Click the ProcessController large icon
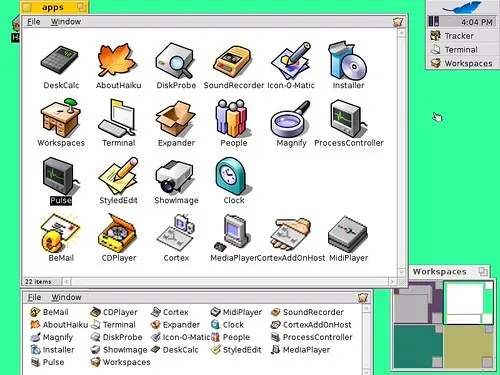The image size is (500, 375). (348, 118)
